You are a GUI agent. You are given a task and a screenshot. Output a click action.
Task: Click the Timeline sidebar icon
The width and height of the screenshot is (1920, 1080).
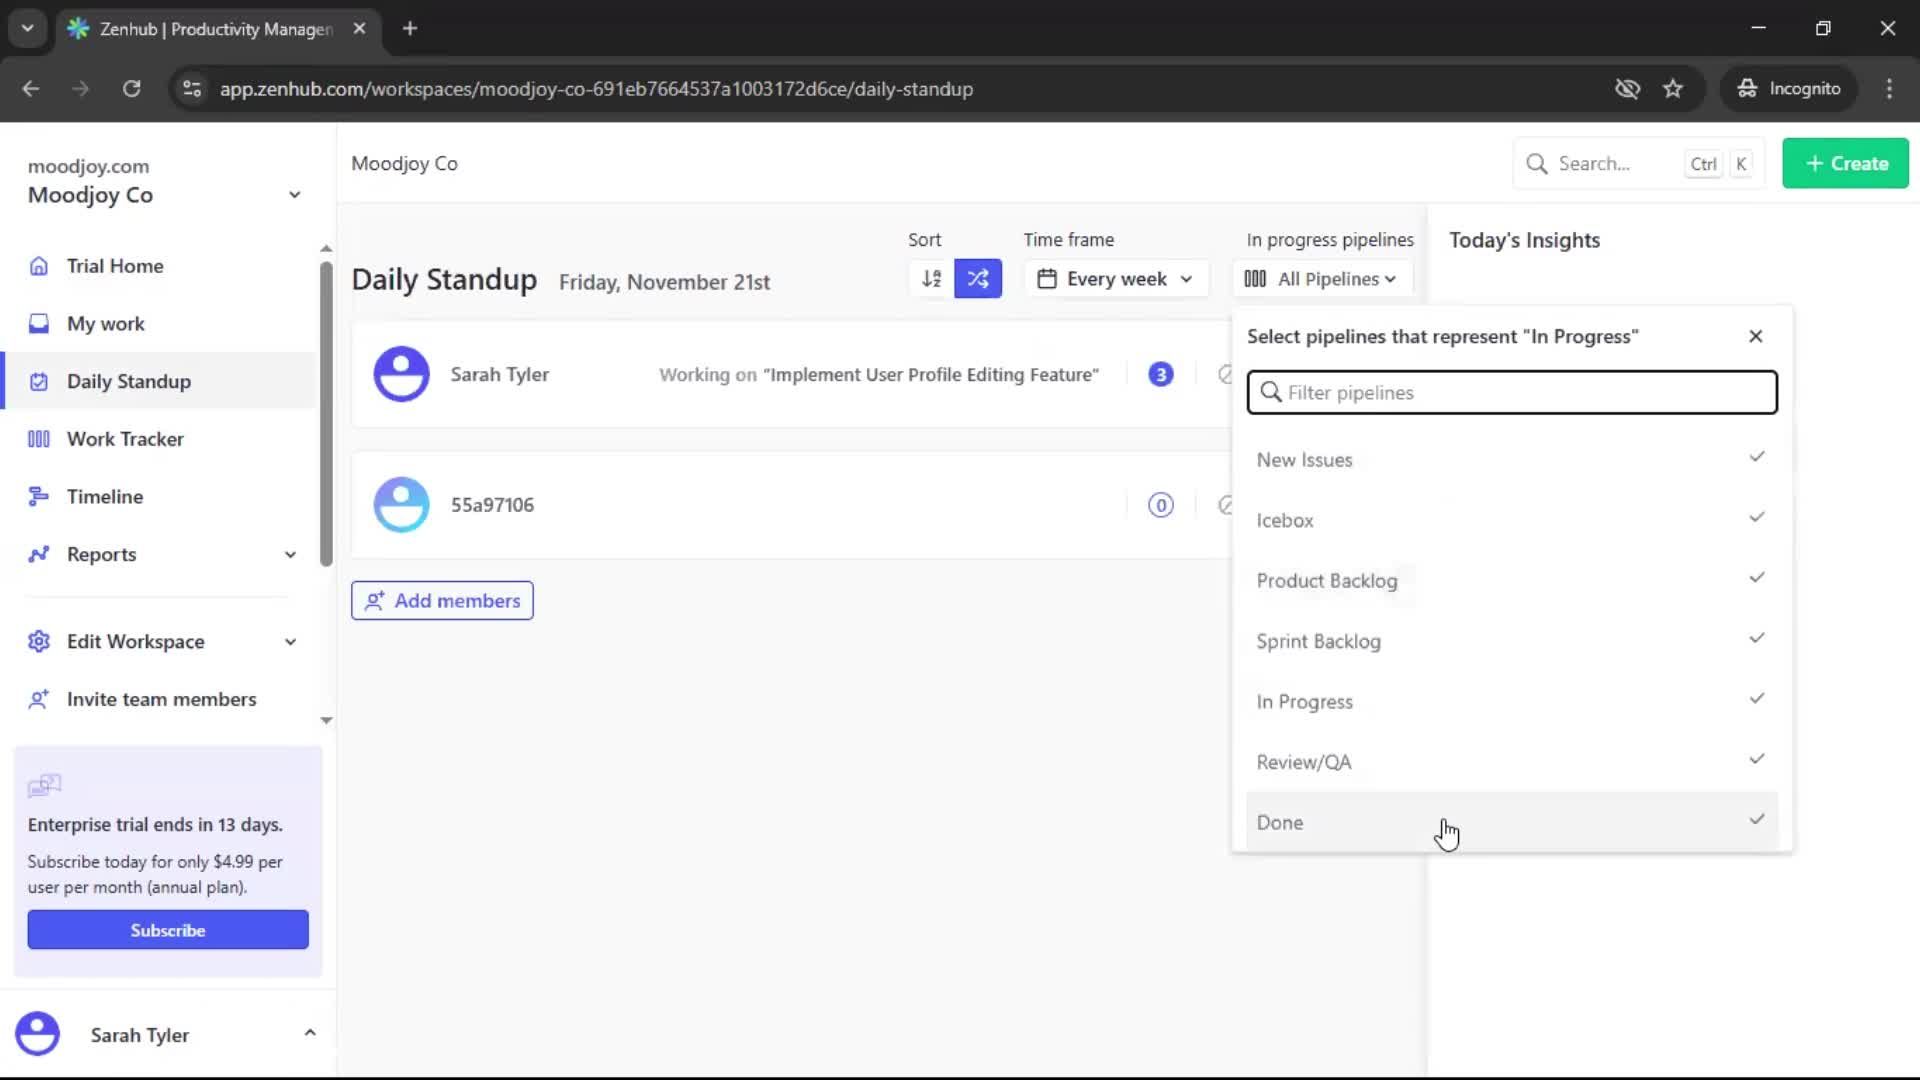click(38, 496)
